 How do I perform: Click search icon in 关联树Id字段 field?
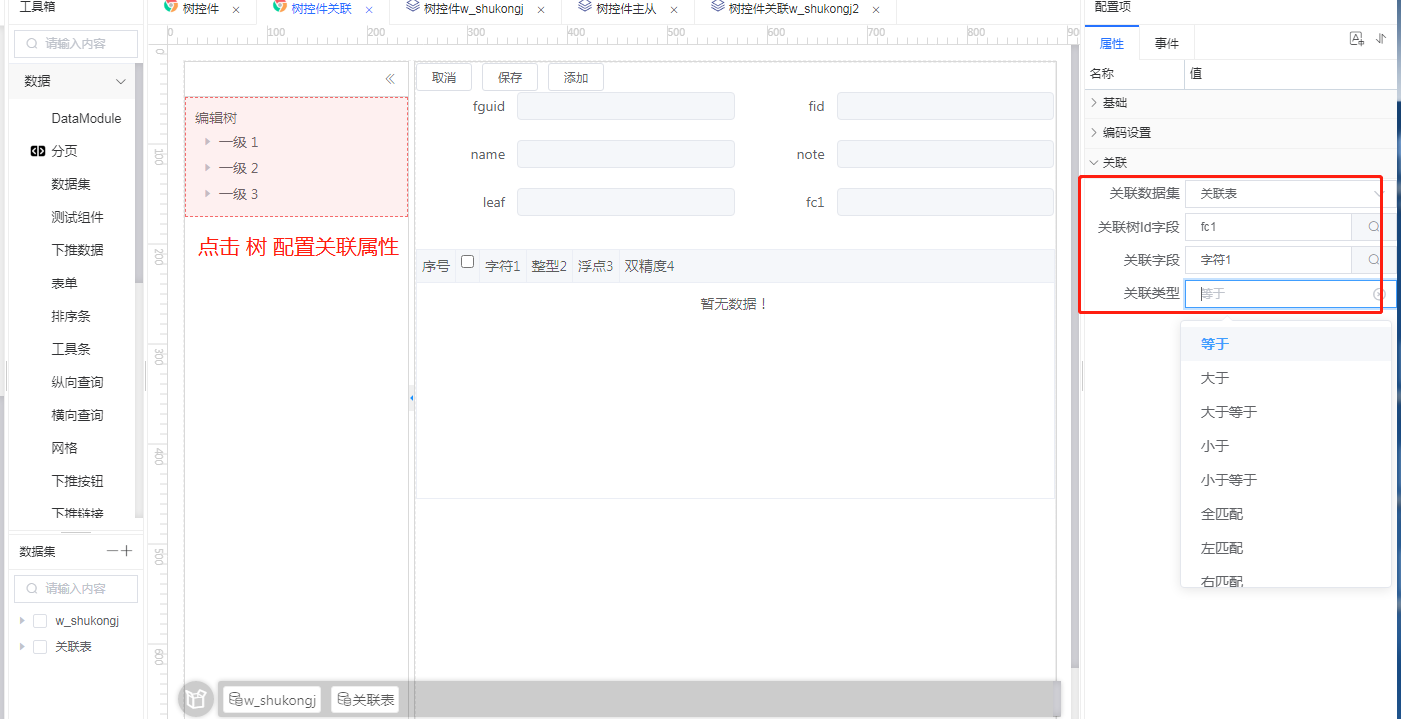click(1373, 227)
